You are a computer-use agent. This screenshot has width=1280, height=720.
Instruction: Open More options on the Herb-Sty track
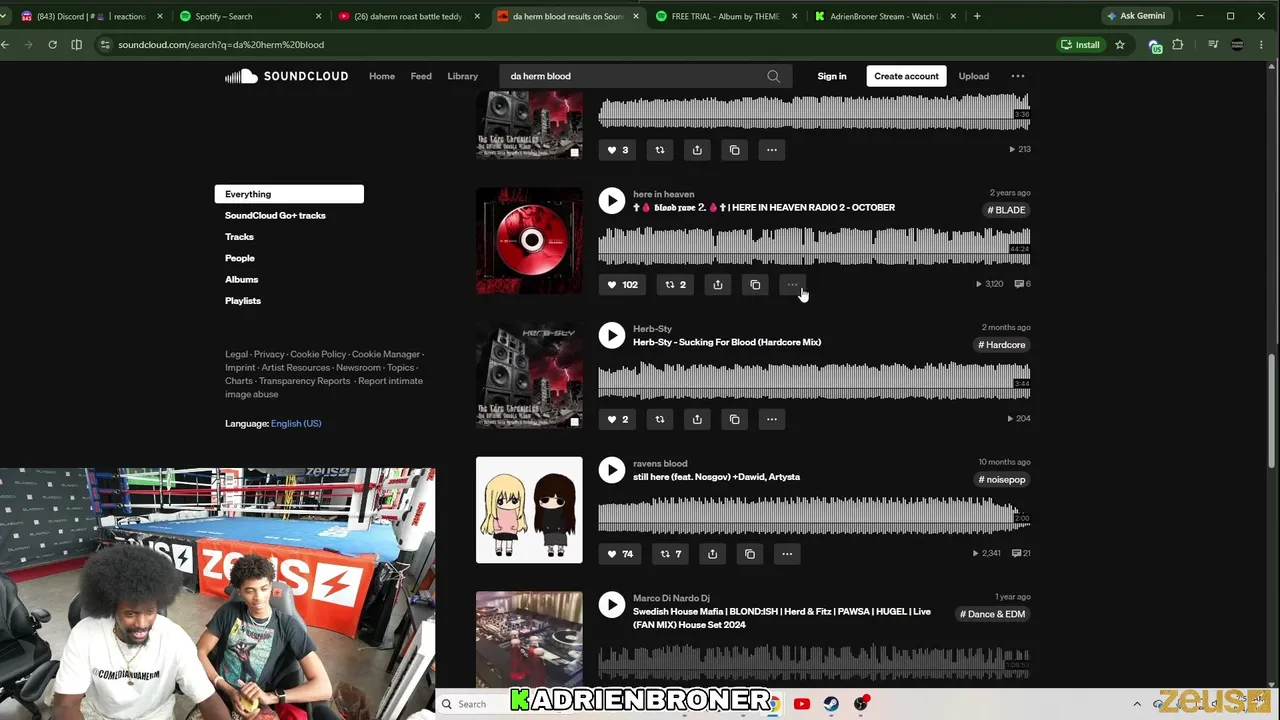click(772, 419)
